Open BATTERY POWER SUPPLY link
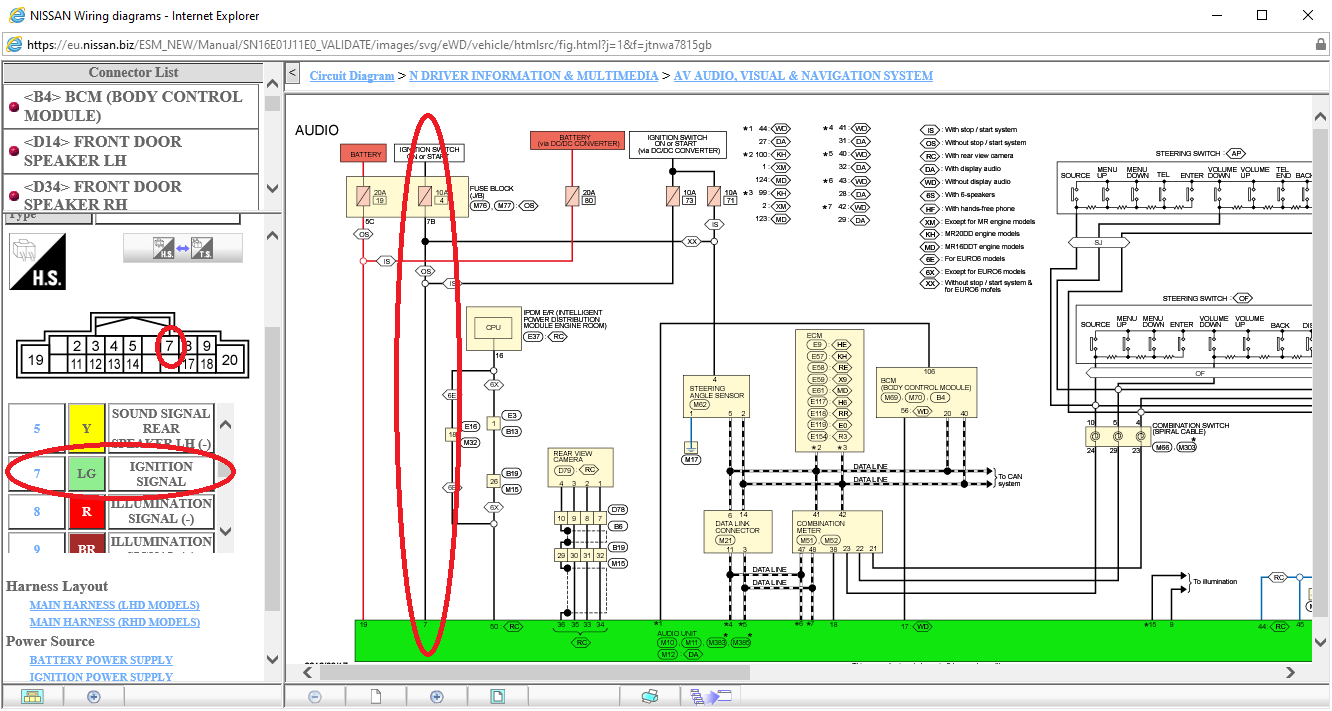 101,660
